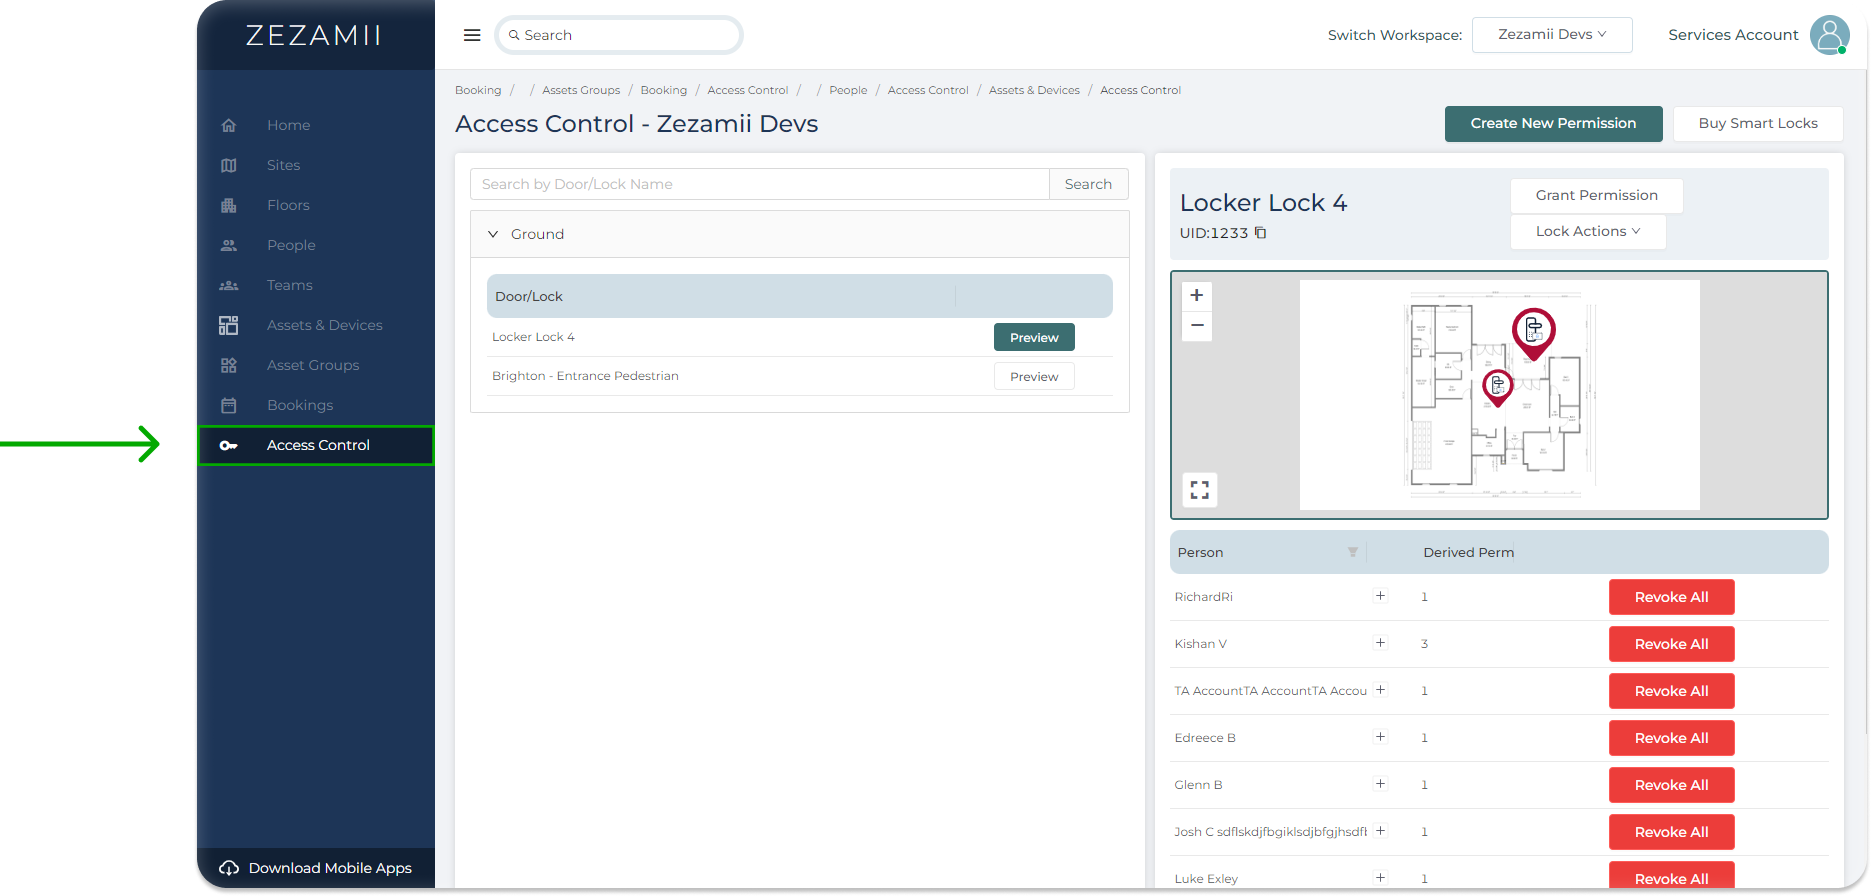Select the larger lock marker on map
The width and height of the screenshot is (1871, 896).
(1534, 332)
